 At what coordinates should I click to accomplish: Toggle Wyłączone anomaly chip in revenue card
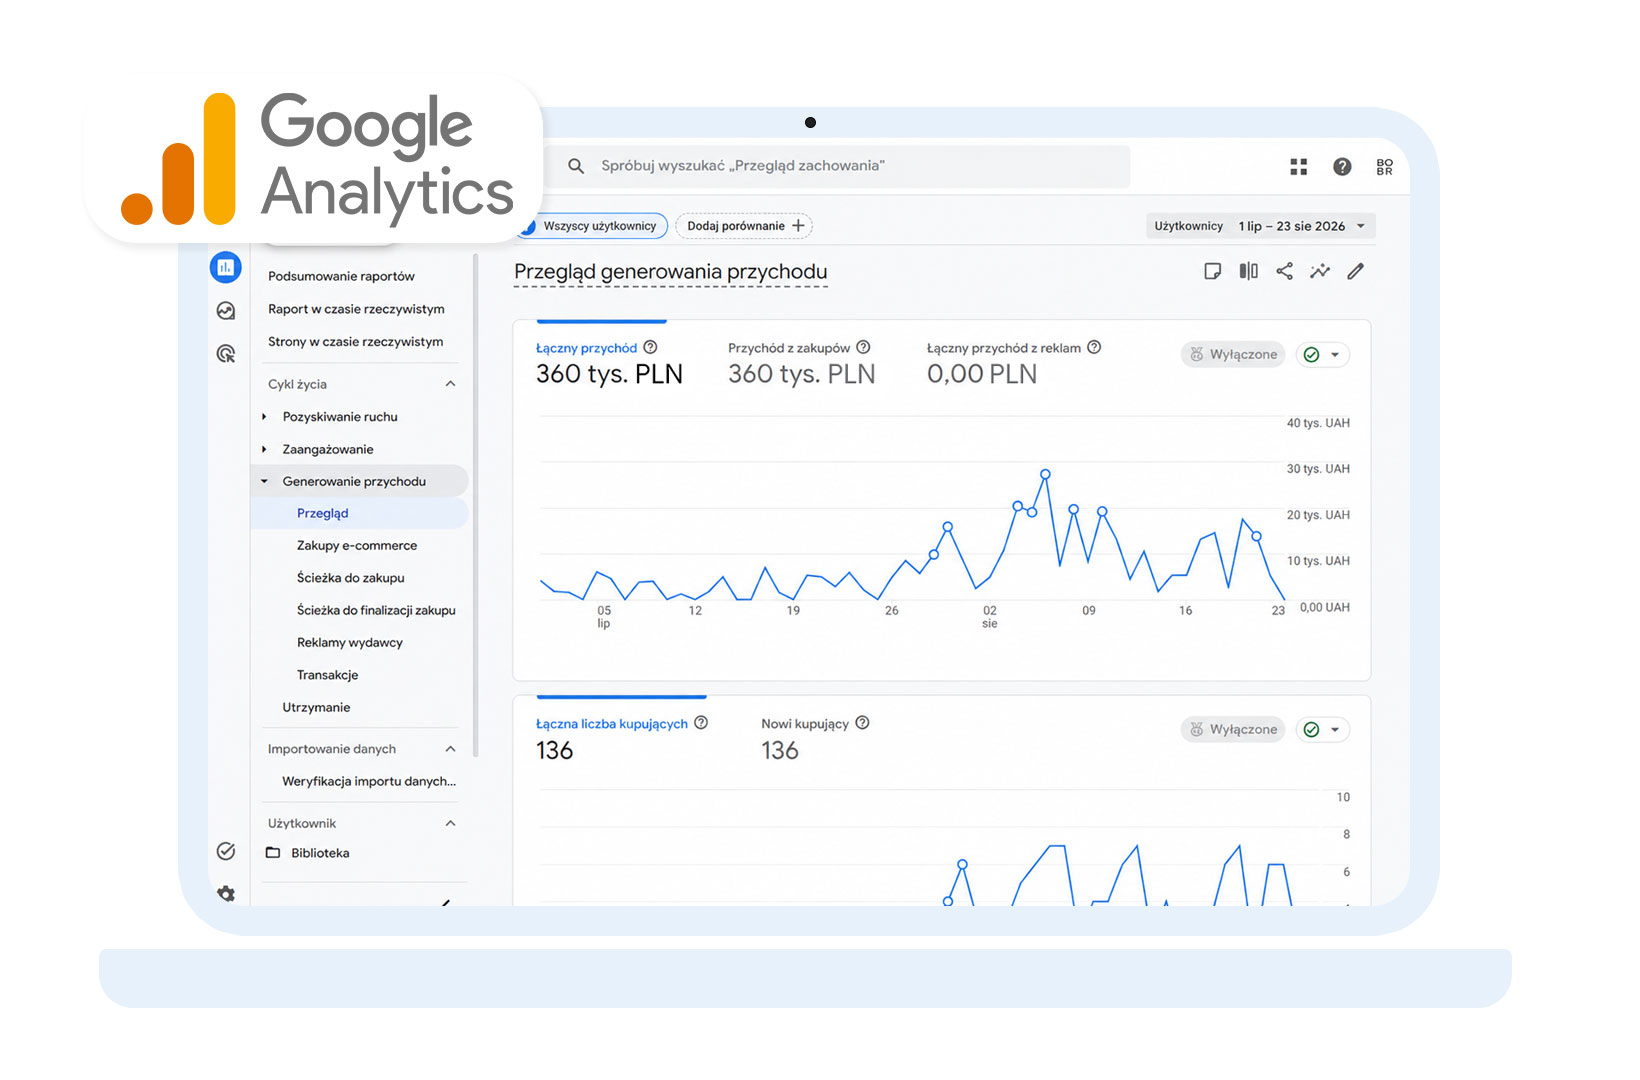pos(1233,354)
